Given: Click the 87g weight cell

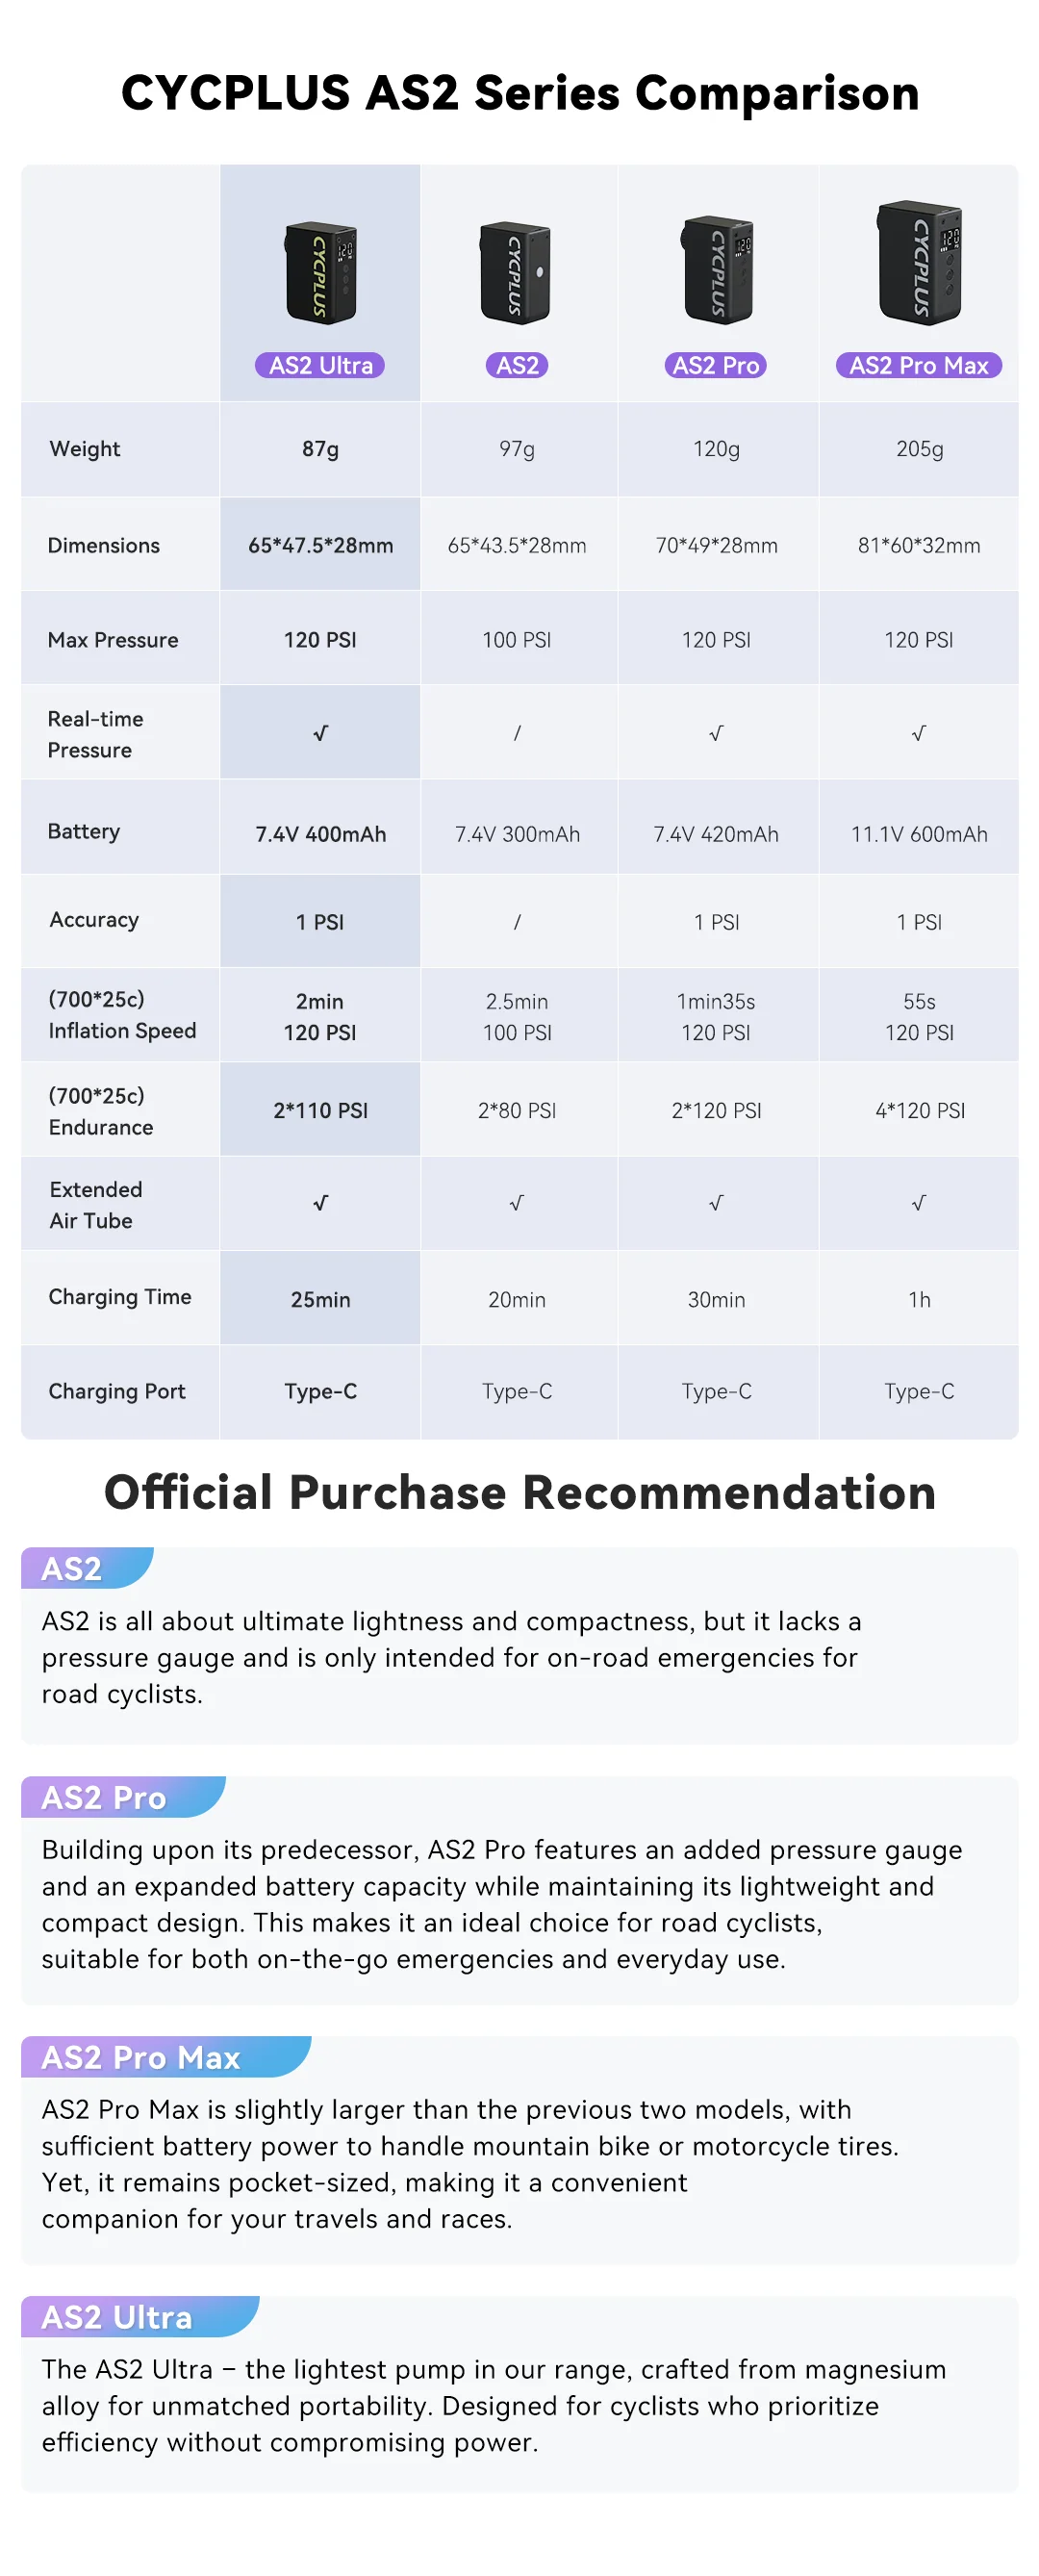Looking at the screenshot, I should [x=320, y=450].
